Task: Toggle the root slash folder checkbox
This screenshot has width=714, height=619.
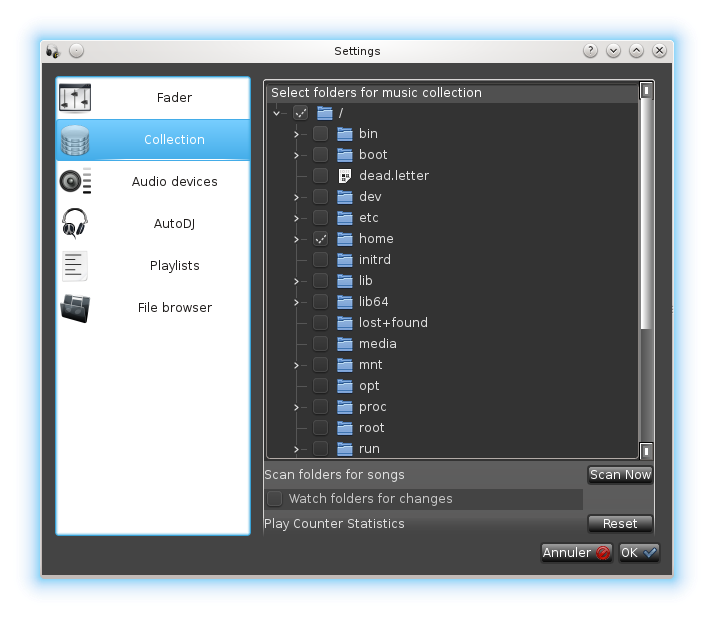Action: (x=301, y=113)
